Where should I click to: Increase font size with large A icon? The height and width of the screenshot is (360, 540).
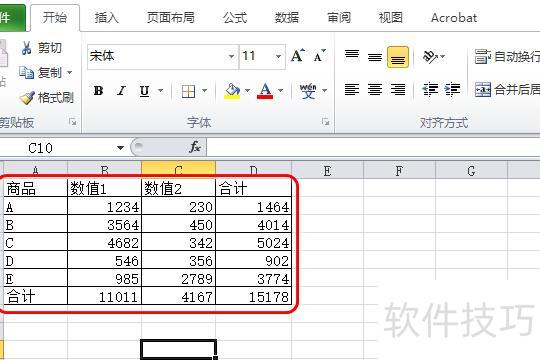(298, 55)
